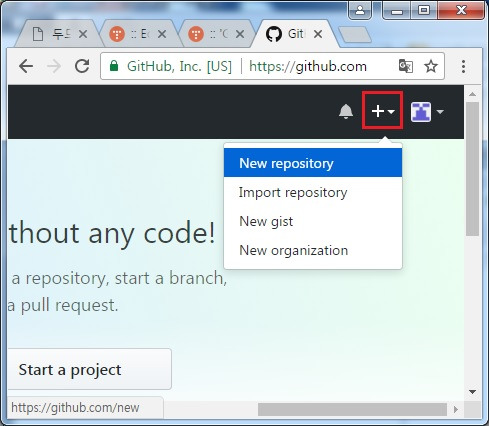Image resolution: width=489 pixels, height=426 pixels.
Task: Click the browser back arrow
Action: [26, 66]
